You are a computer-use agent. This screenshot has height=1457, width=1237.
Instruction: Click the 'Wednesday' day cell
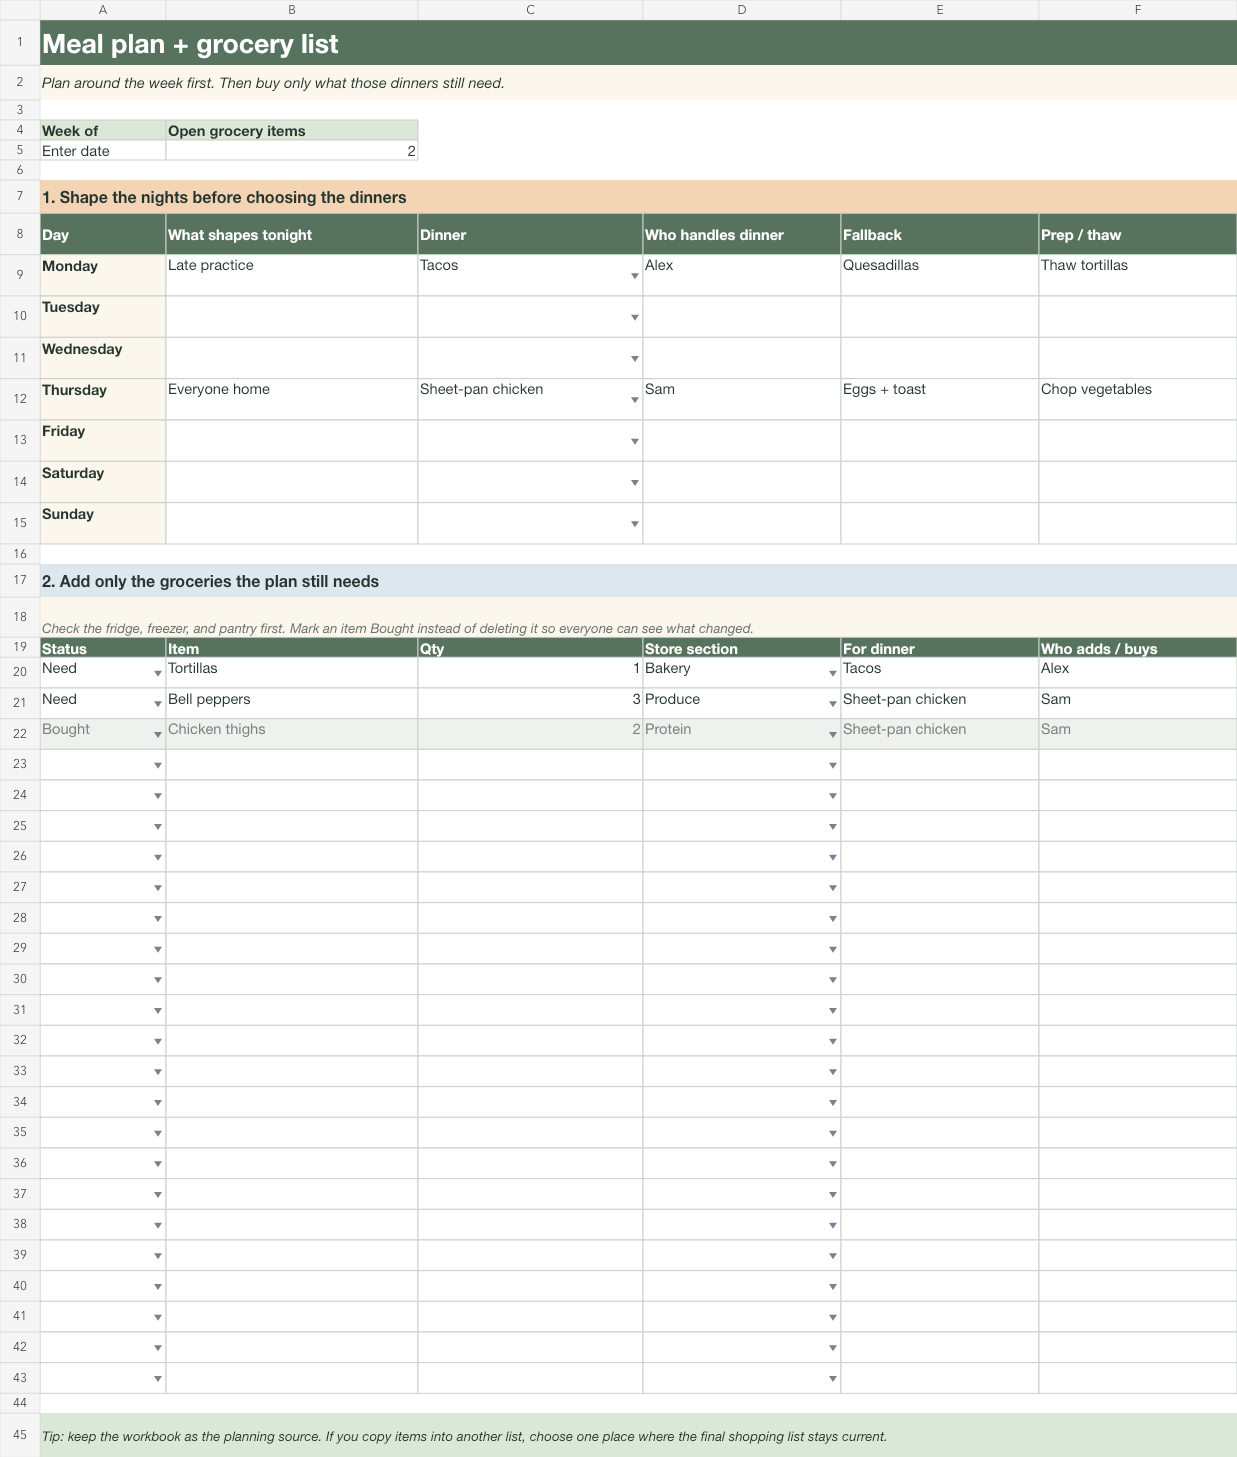coord(103,358)
